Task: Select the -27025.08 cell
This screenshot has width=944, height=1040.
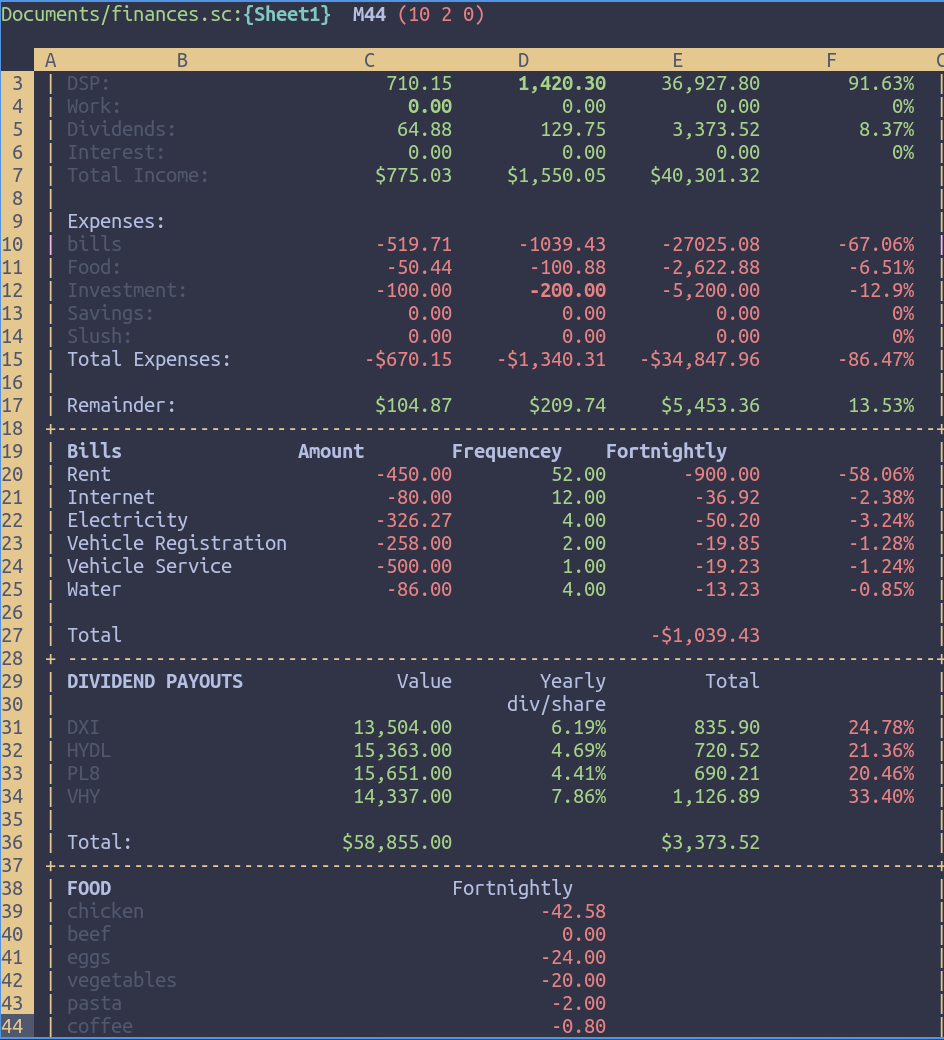Action: [710, 245]
